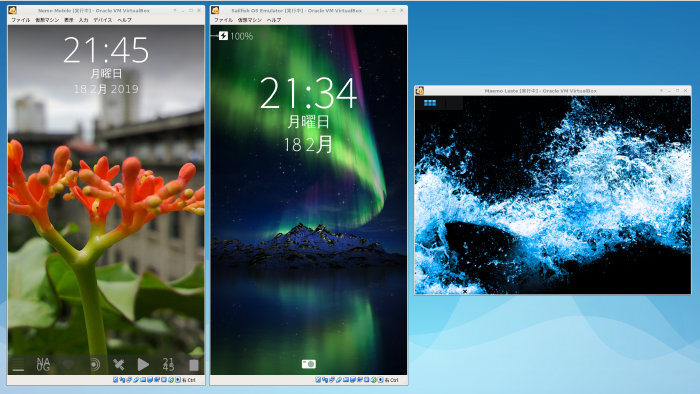Click the 21:34 clock on Sailfish lock screen

[308, 93]
